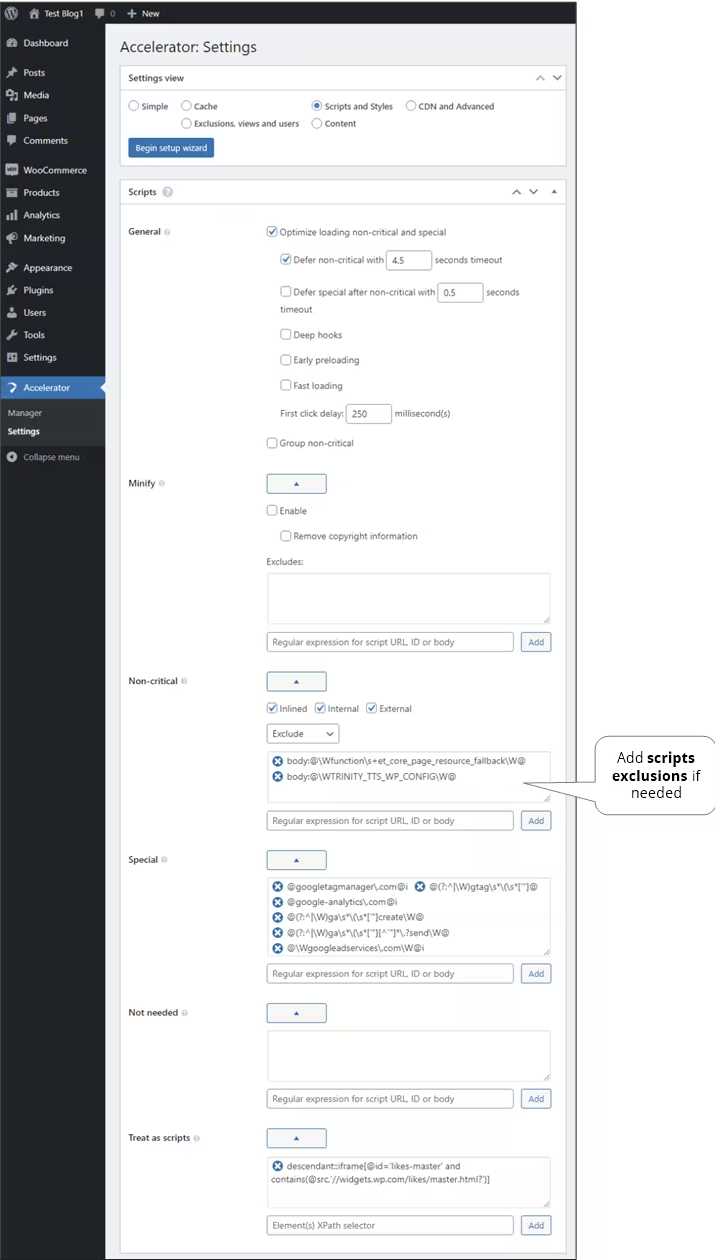Click the Begin setup wizard button
This screenshot has width=715, height=1260.
[171, 148]
